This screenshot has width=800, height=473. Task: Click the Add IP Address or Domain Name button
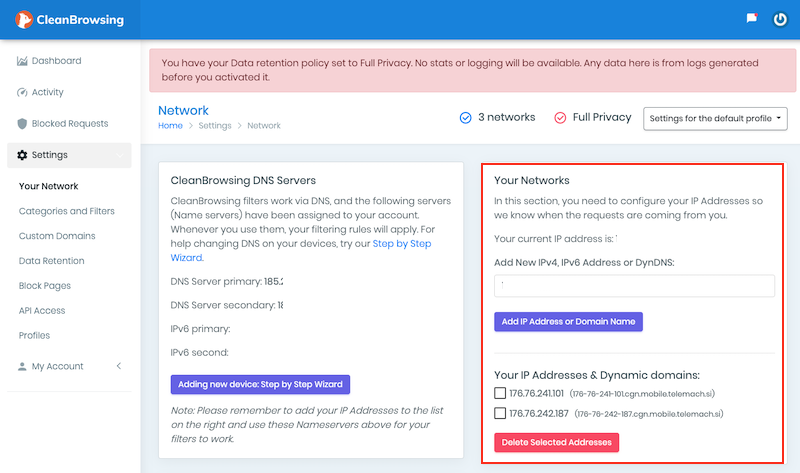click(568, 321)
